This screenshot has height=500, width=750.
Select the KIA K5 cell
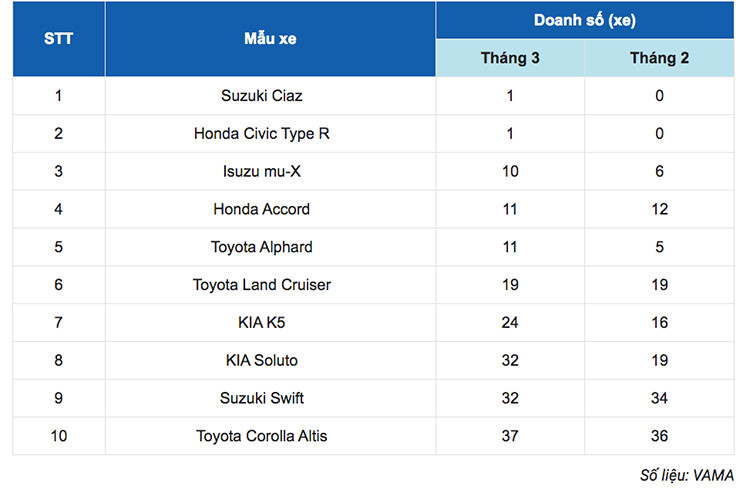point(262,322)
